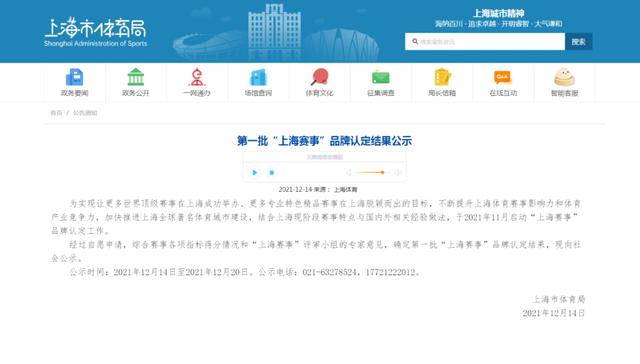Open 政务公开 government building icon
The width and height of the screenshot is (640, 364).
(x=136, y=77)
